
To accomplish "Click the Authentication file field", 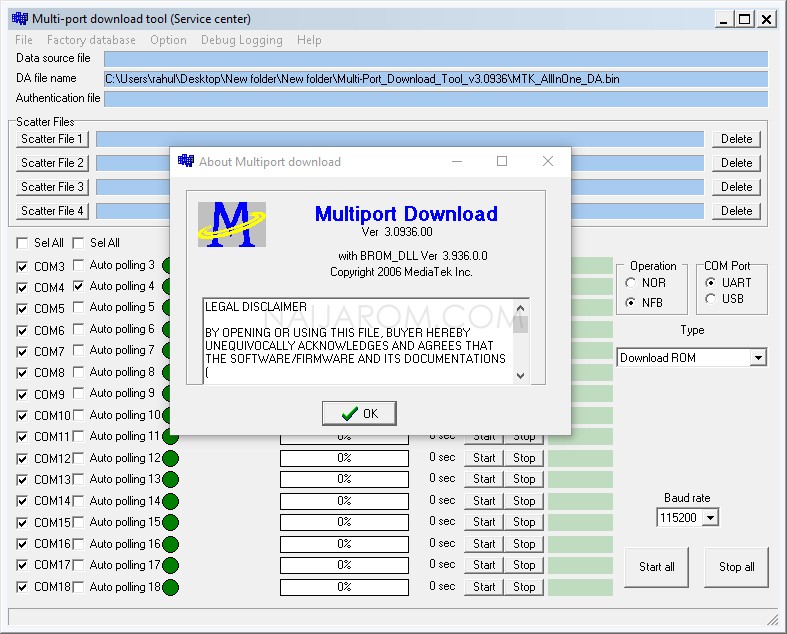I will pyautogui.click(x=436, y=99).
